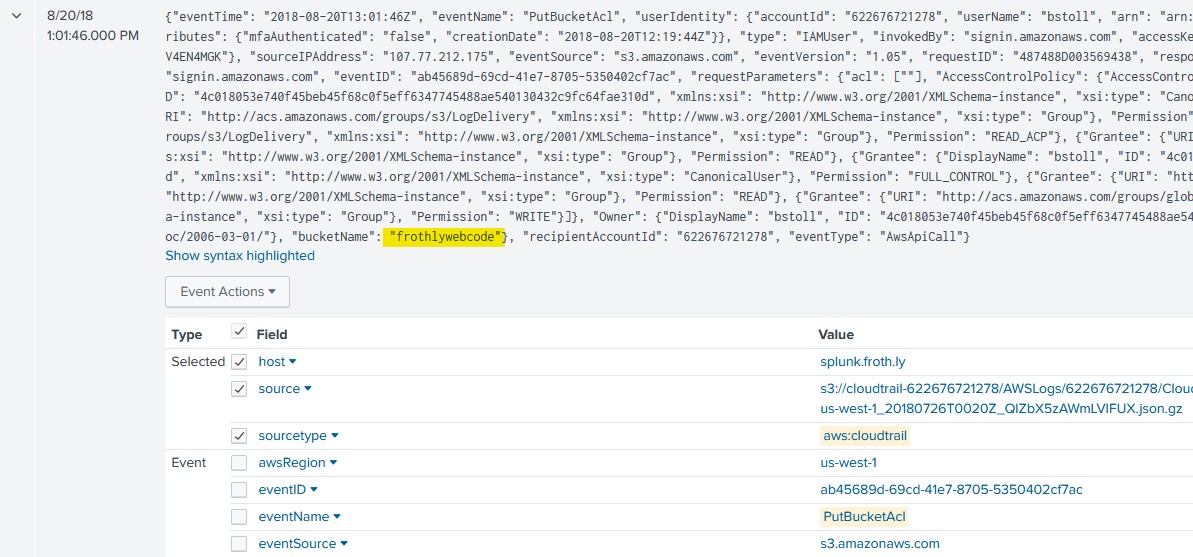Toggle the select-all Field header checkbox
This screenshot has width=1193, height=557.
click(238, 333)
